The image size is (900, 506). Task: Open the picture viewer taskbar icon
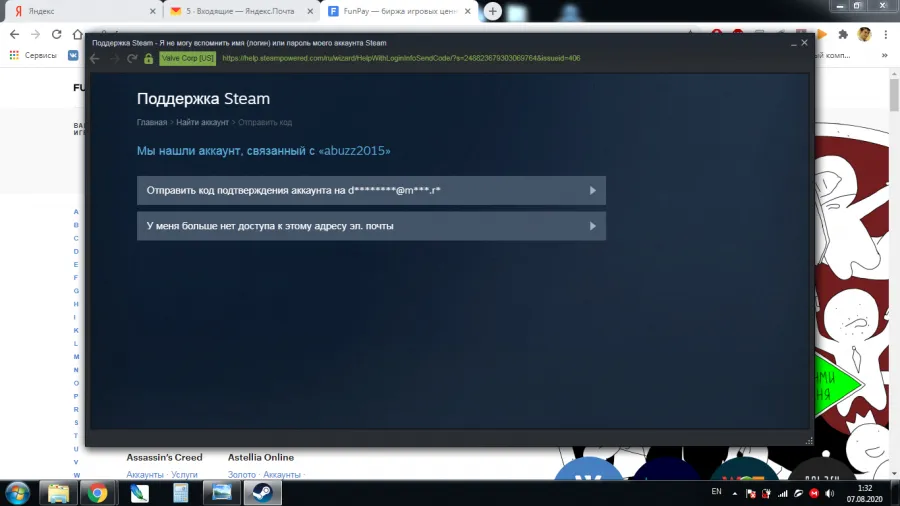click(222, 493)
